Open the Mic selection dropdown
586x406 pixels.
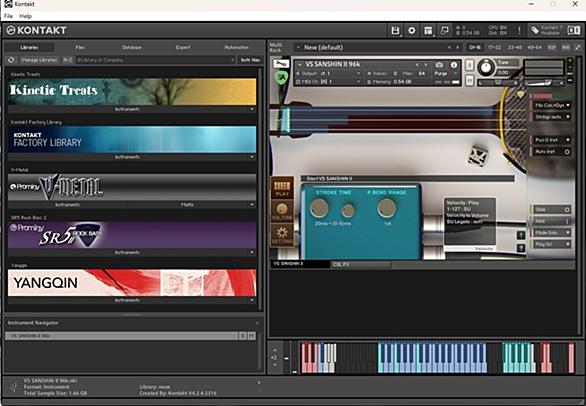pos(551,105)
